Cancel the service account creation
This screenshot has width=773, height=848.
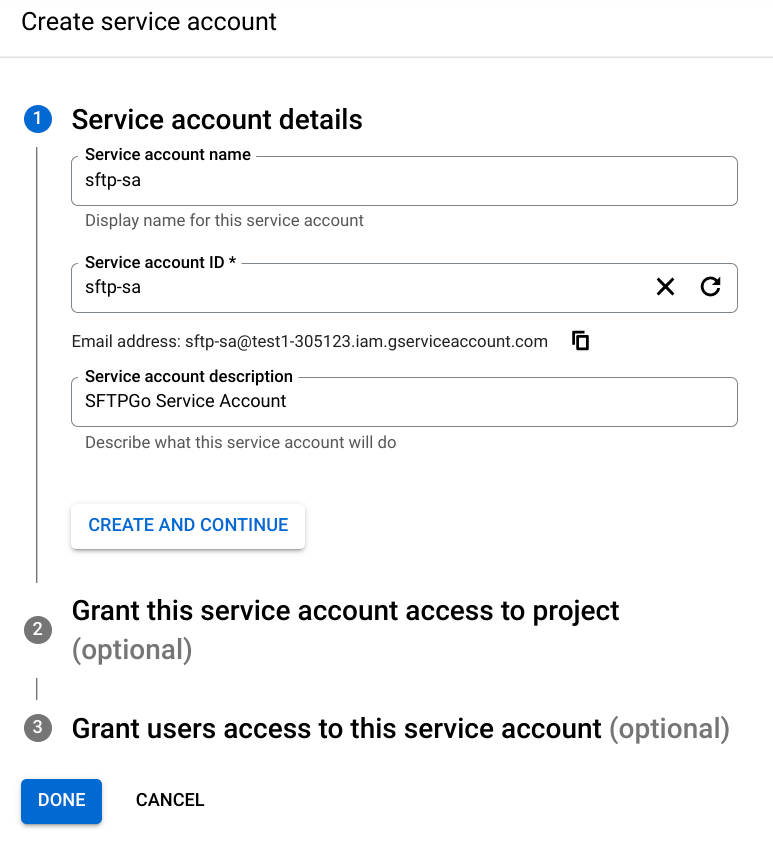tap(169, 800)
